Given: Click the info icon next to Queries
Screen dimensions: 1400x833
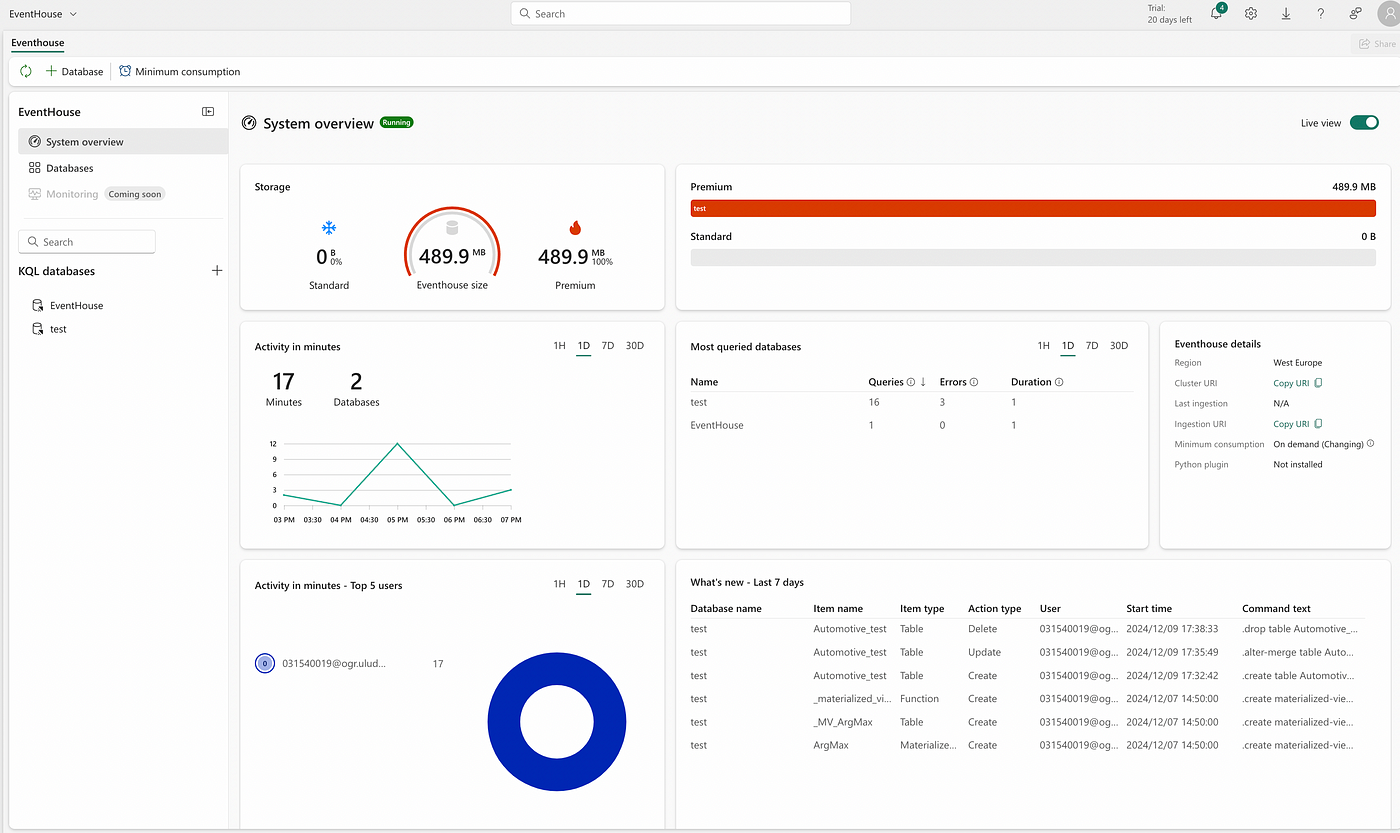Looking at the screenshot, I should click(x=910, y=382).
